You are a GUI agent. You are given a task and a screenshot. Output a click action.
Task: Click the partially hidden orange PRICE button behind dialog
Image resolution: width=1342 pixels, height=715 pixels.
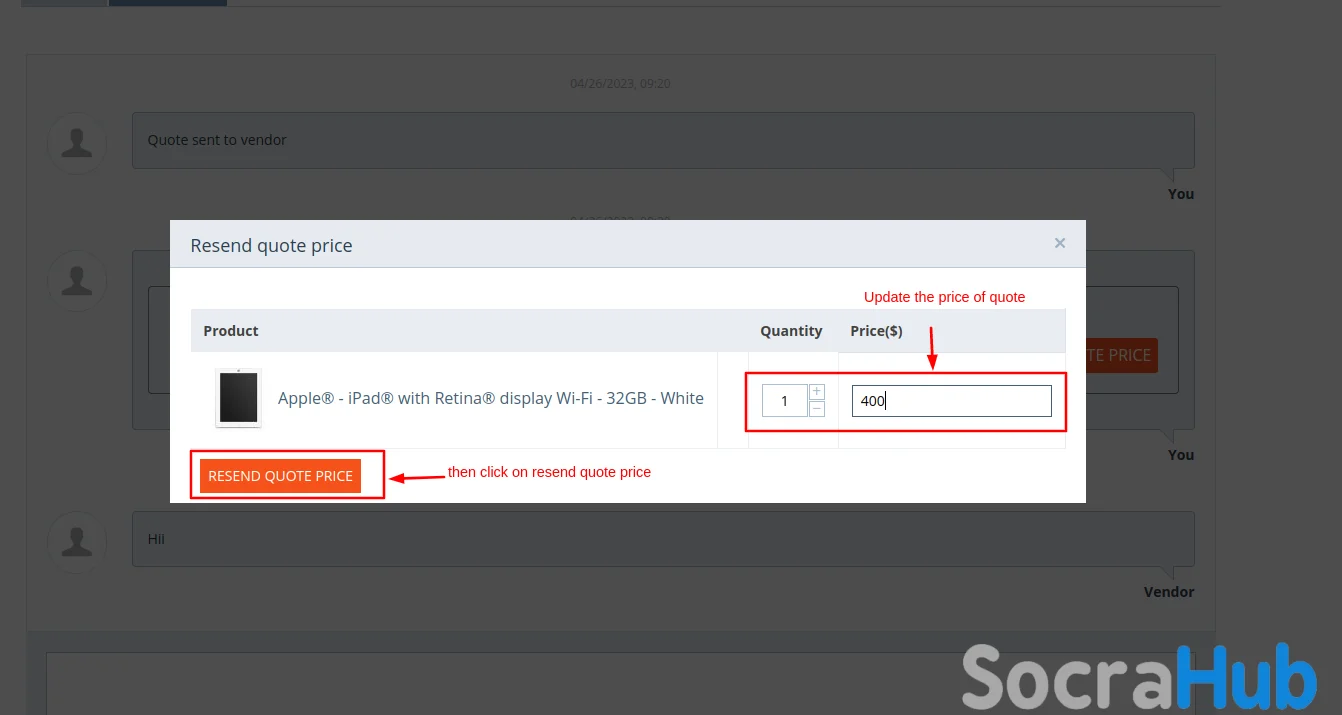(x=1122, y=355)
